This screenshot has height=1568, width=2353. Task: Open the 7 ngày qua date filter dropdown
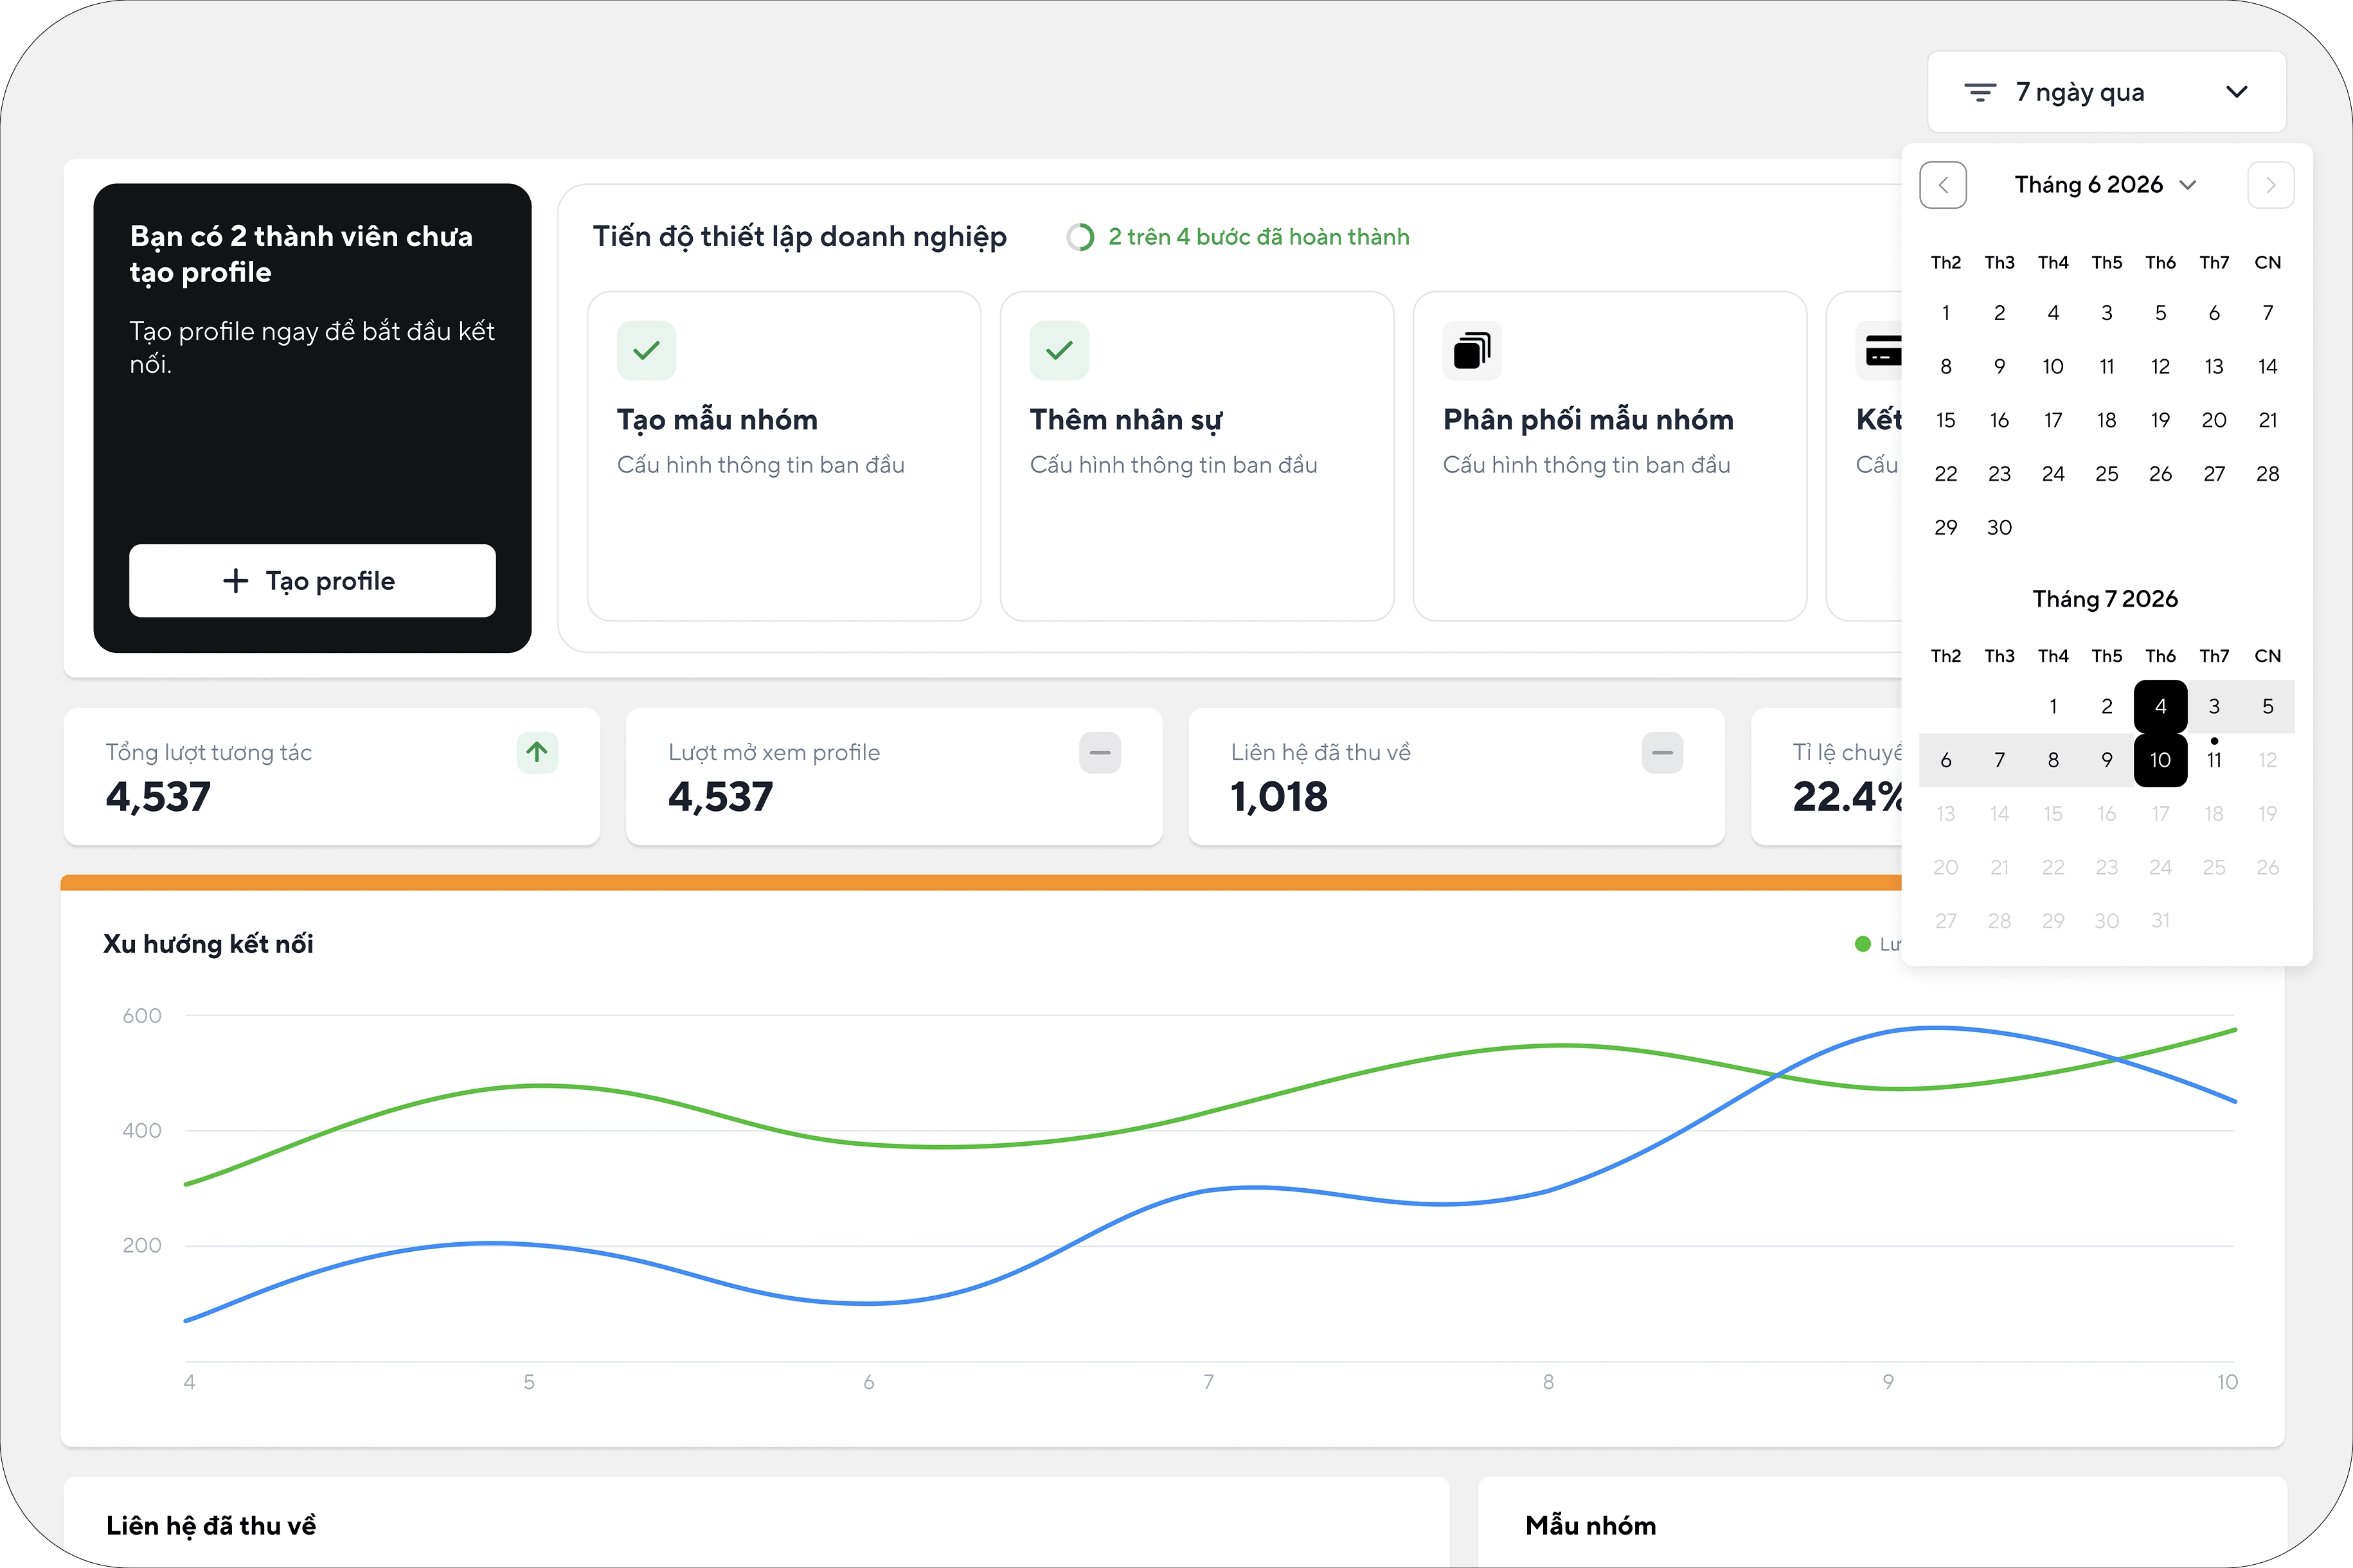(x=2106, y=92)
